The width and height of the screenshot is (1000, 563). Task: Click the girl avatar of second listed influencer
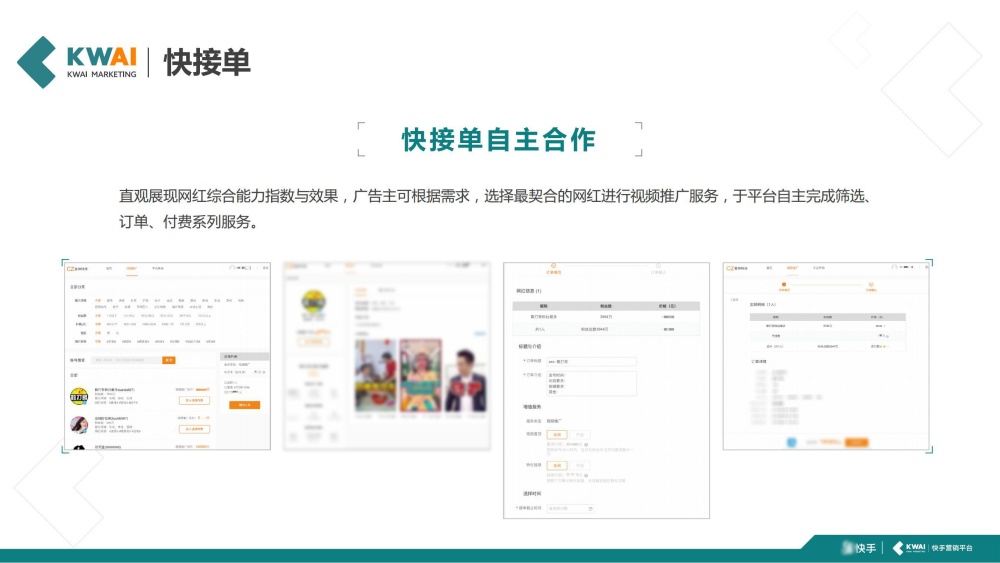pyautogui.click(x=78, y=425)
